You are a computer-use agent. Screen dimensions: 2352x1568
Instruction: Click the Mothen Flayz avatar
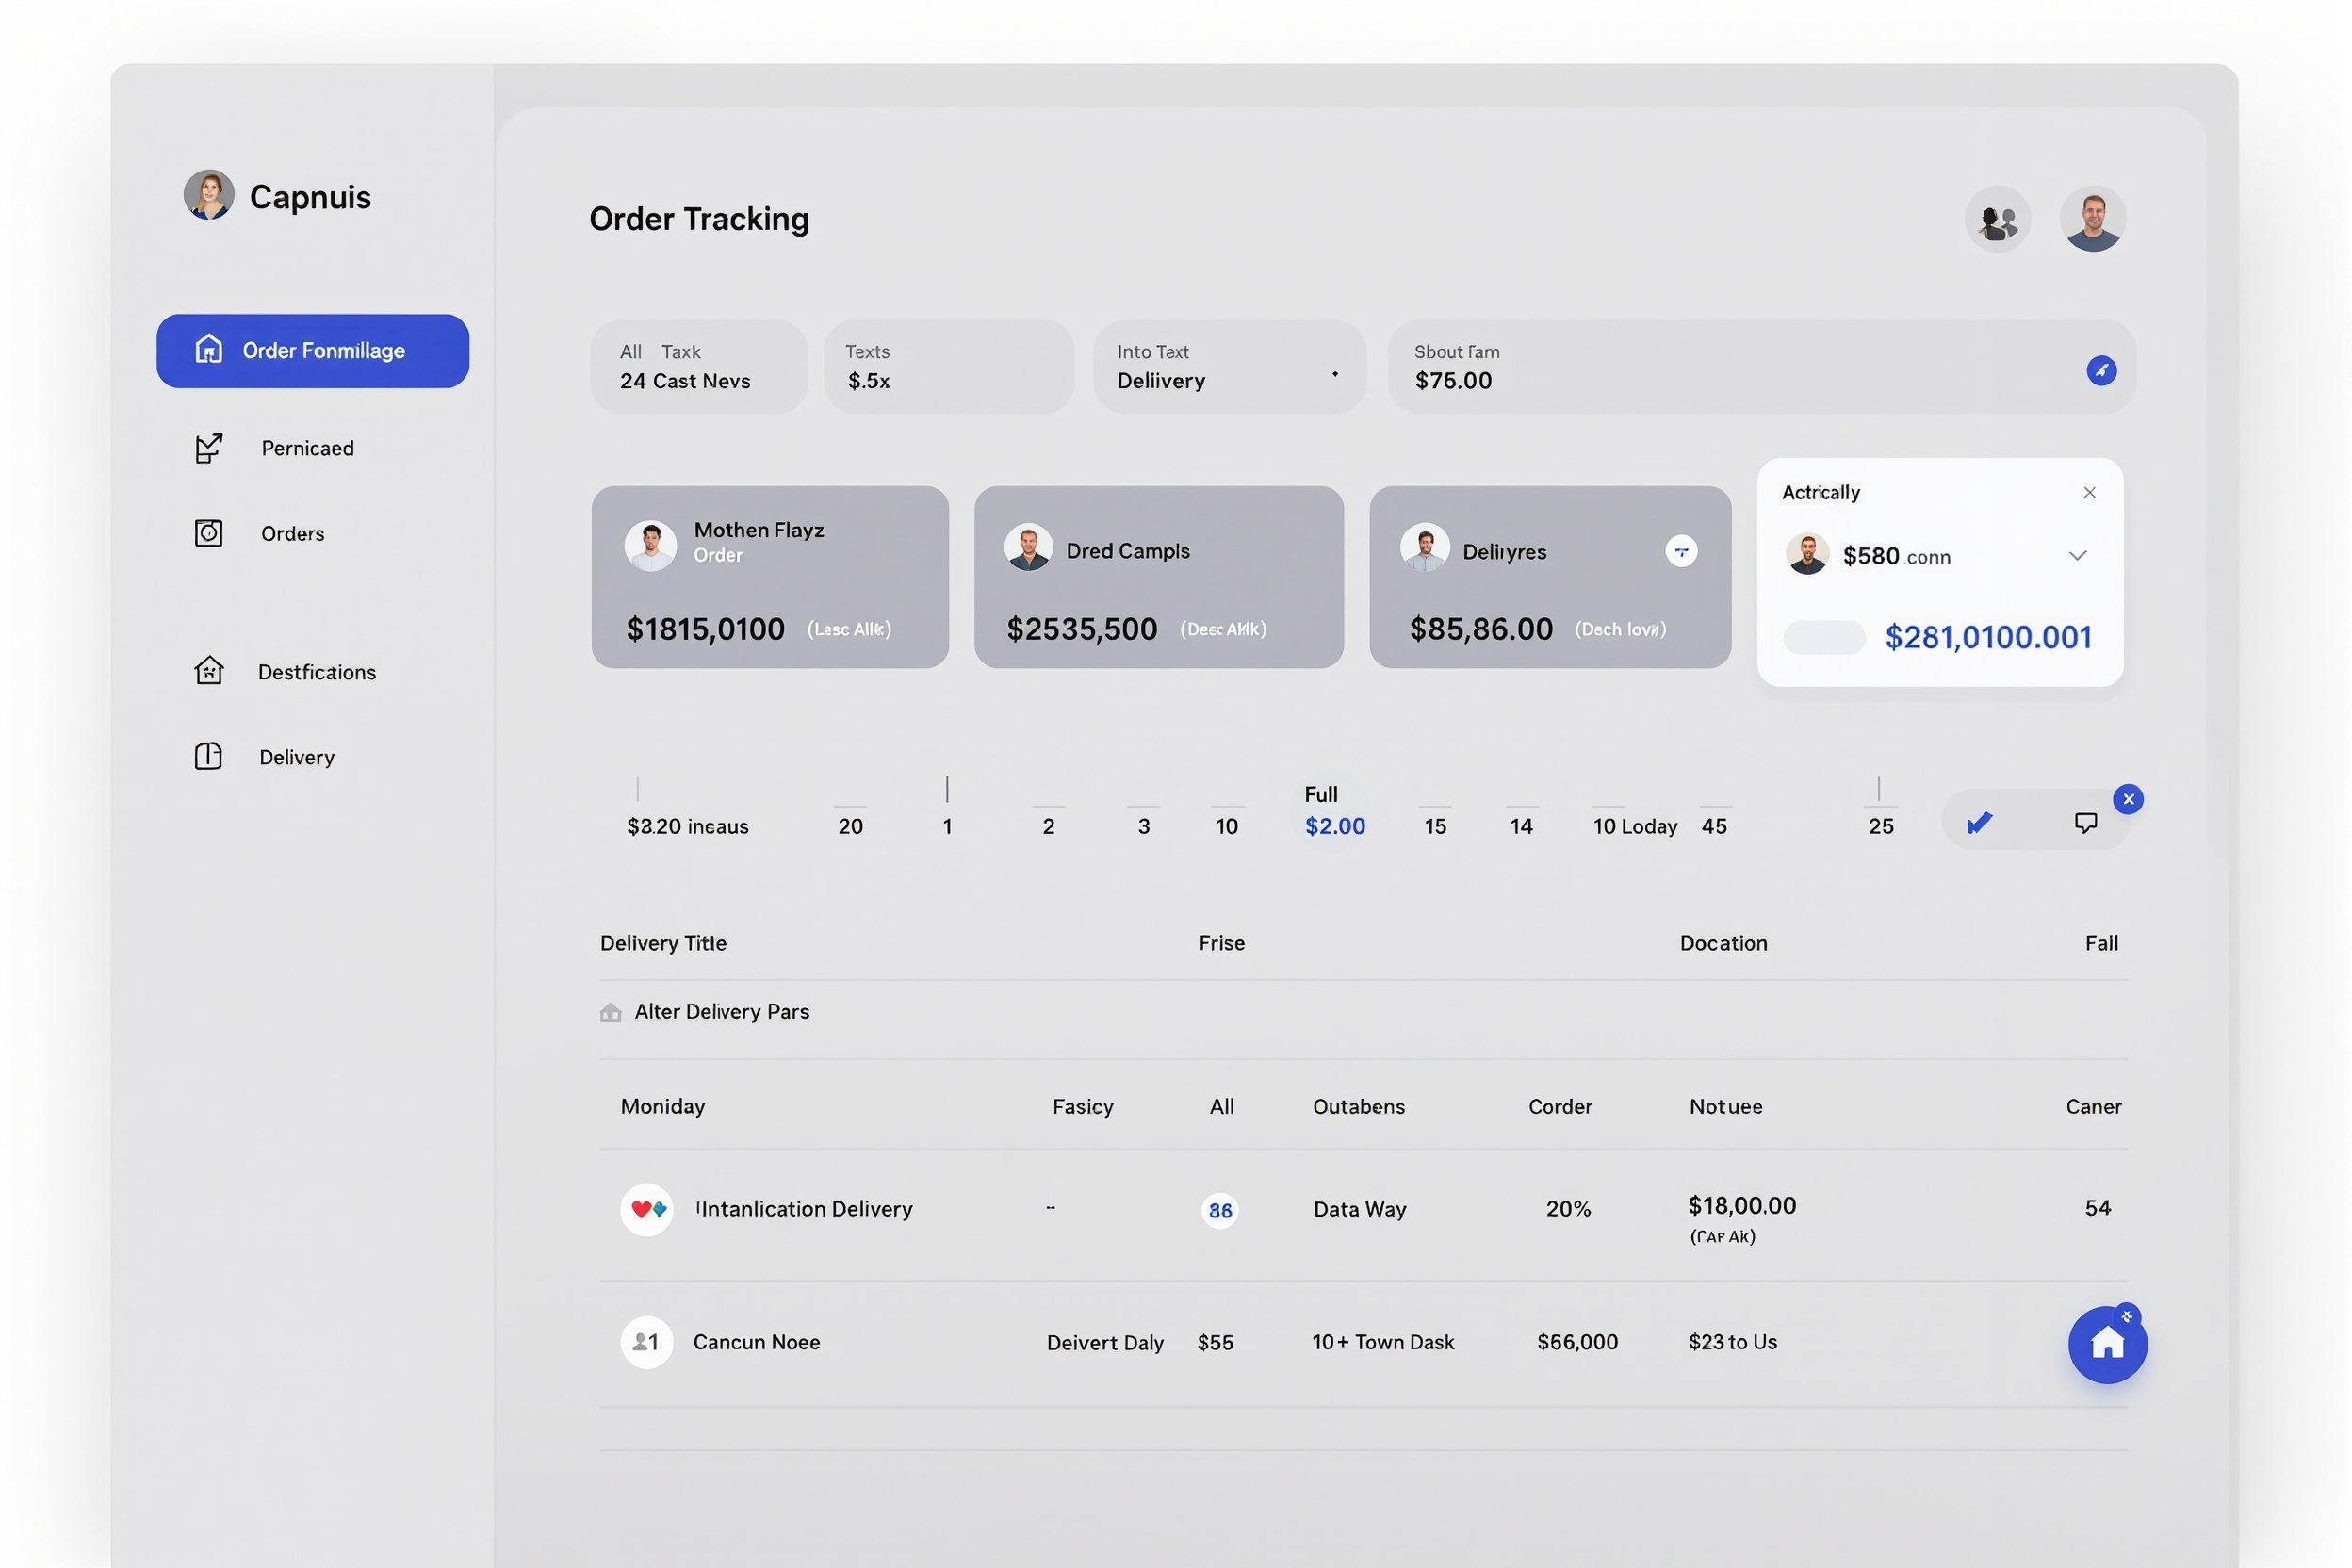click(x=650, y=546)
